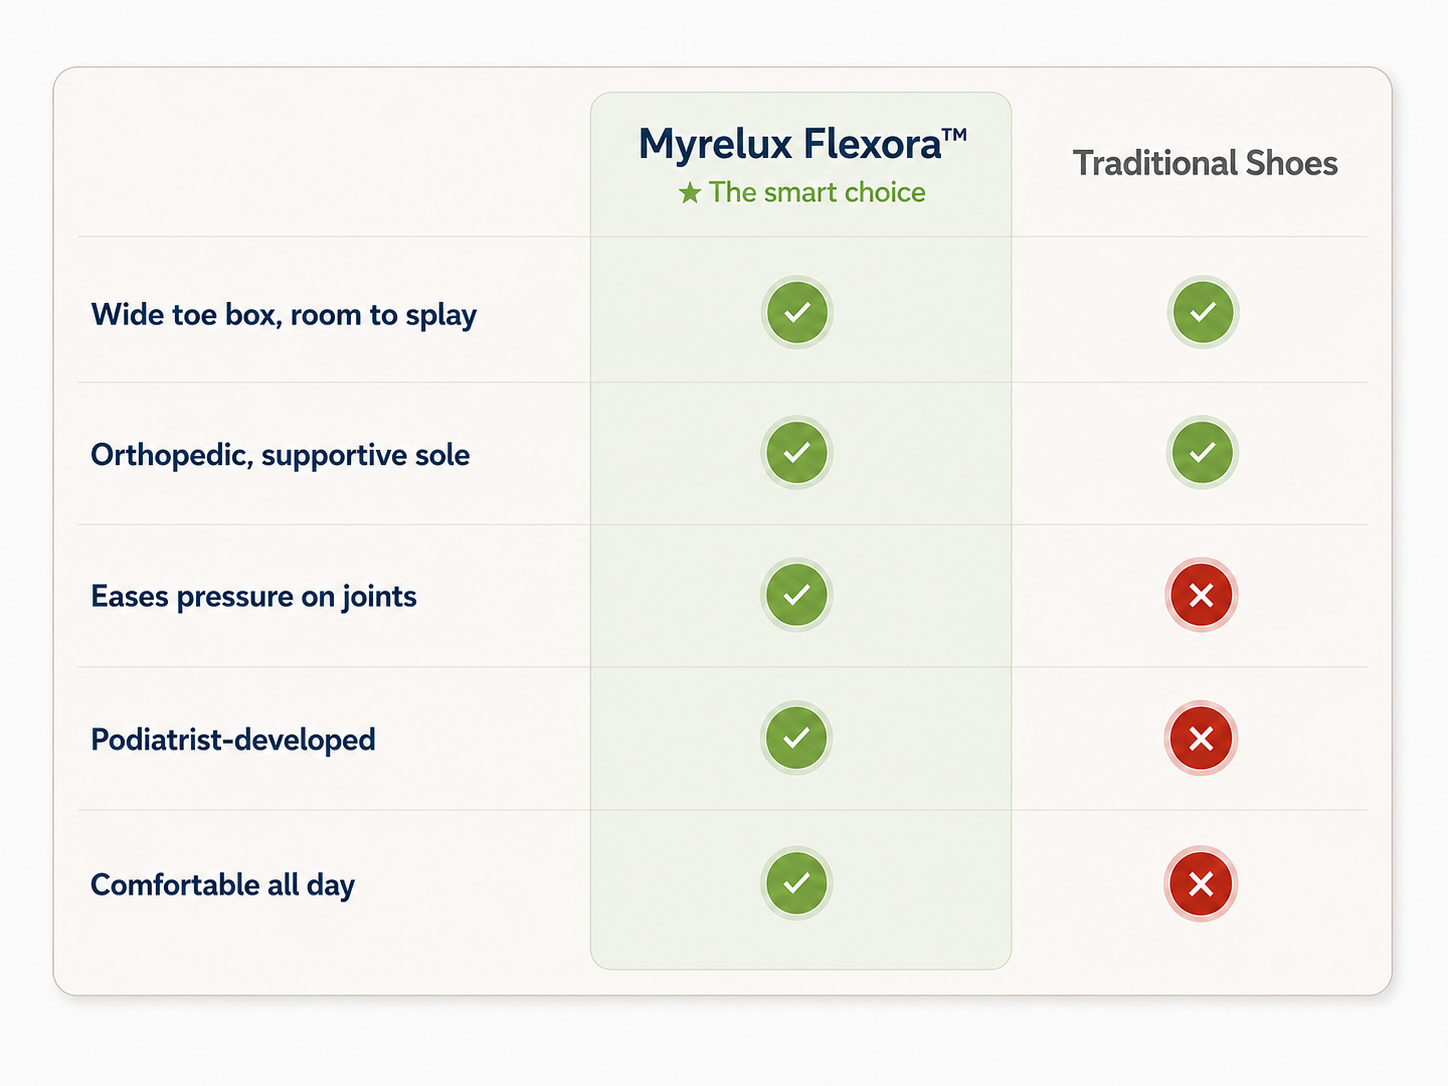Click Eases pressure on joints label

click(x=254, y=597)
